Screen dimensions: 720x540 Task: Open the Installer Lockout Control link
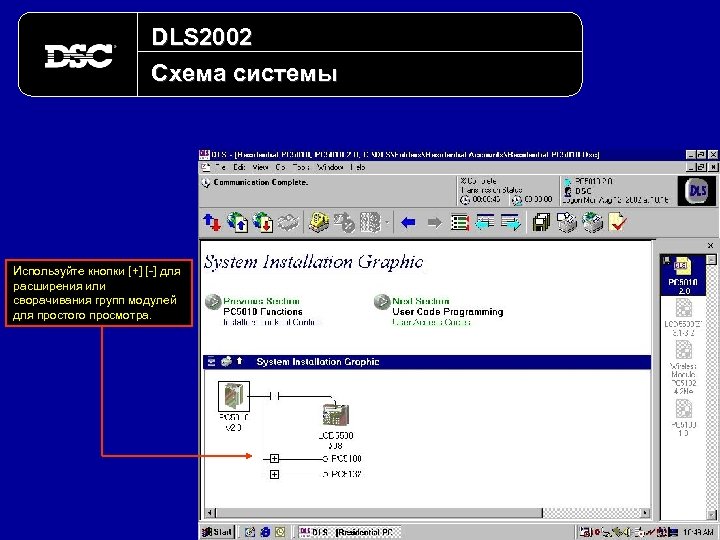[269, 322]
